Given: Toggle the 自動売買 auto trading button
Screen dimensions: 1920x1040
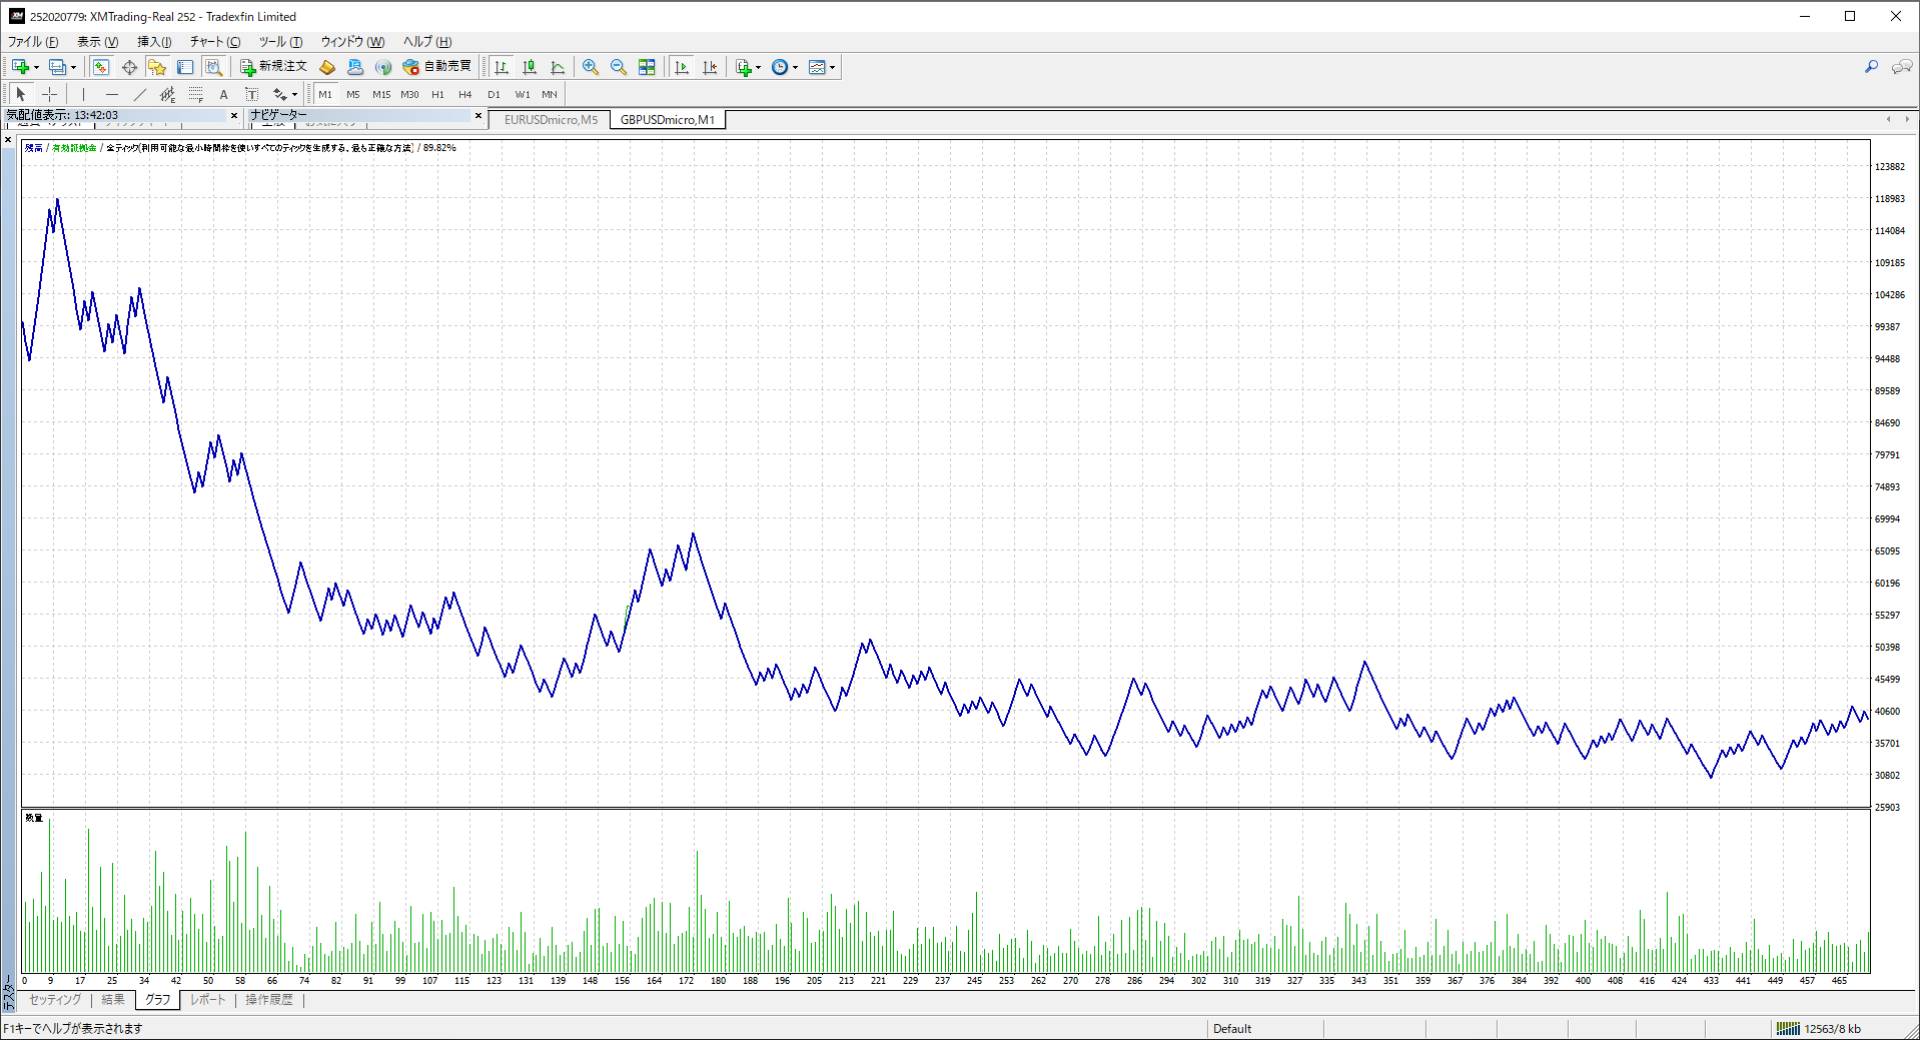Looking at the screenshot, I should pyautogui.click(x=436, y=67).
